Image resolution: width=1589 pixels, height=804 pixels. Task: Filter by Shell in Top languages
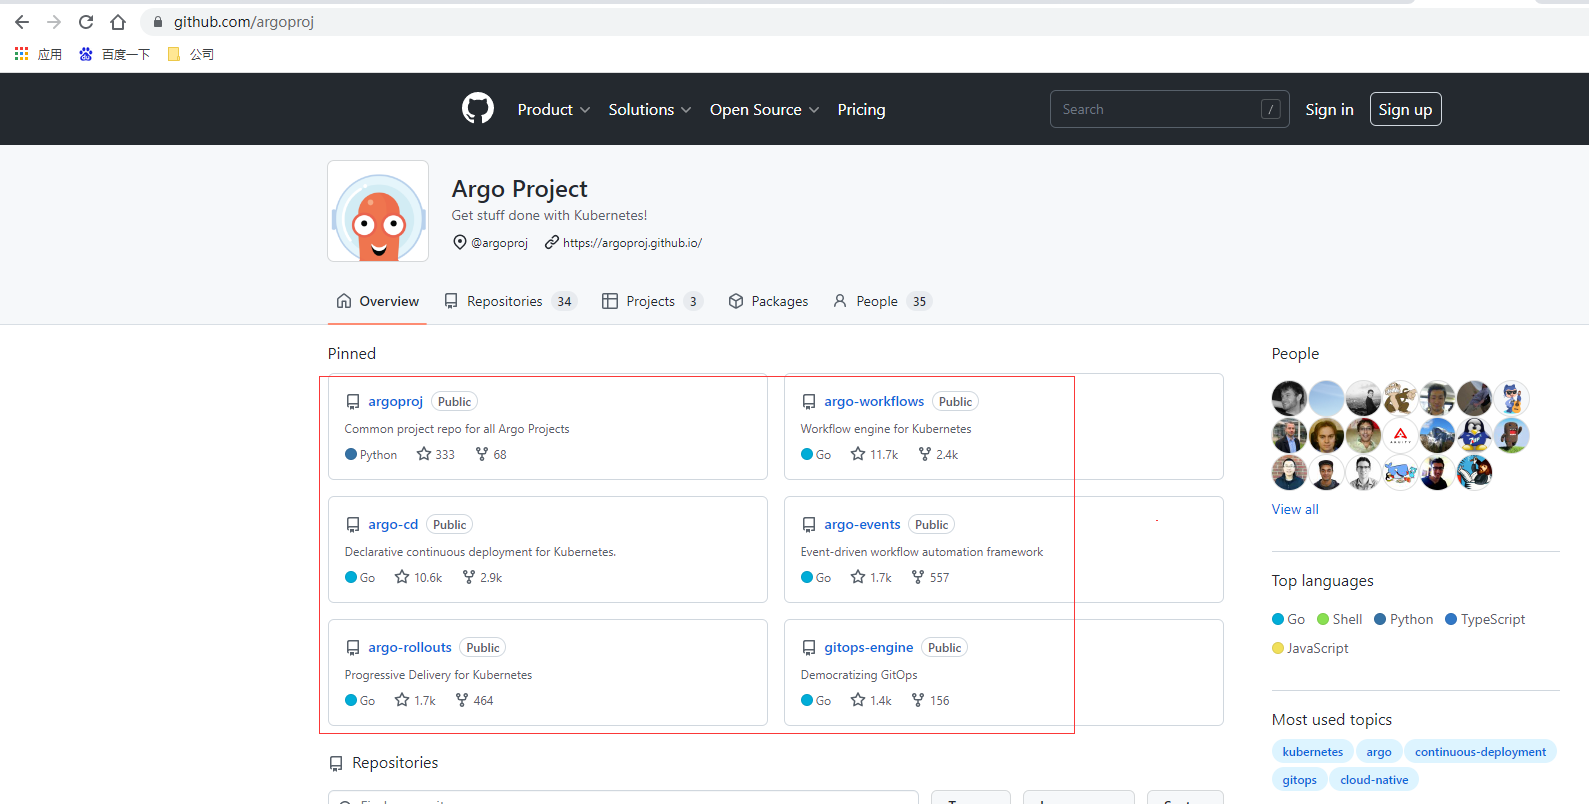coord(1340,619)
